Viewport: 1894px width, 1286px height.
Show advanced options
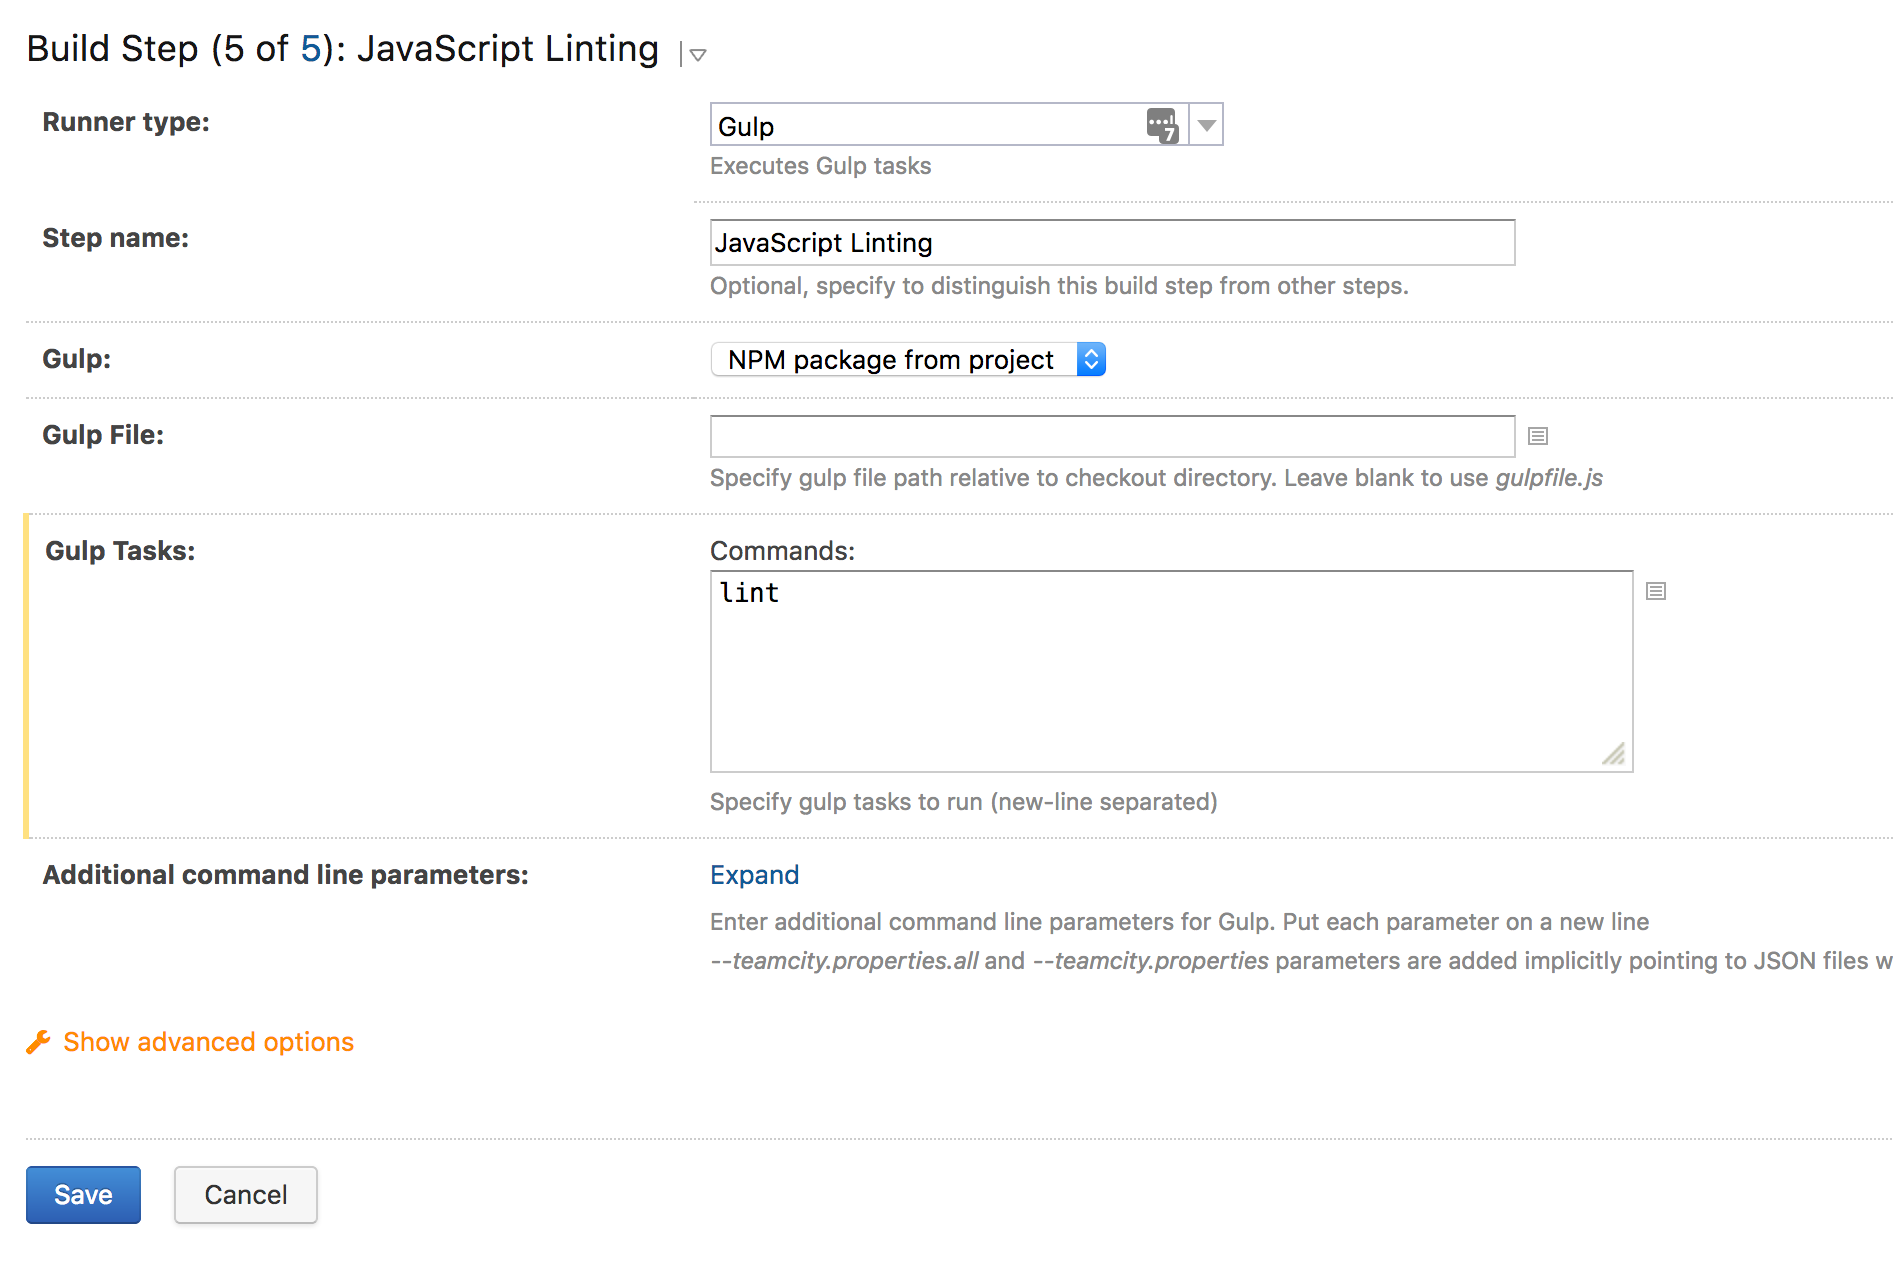(x=208, y=1042)
